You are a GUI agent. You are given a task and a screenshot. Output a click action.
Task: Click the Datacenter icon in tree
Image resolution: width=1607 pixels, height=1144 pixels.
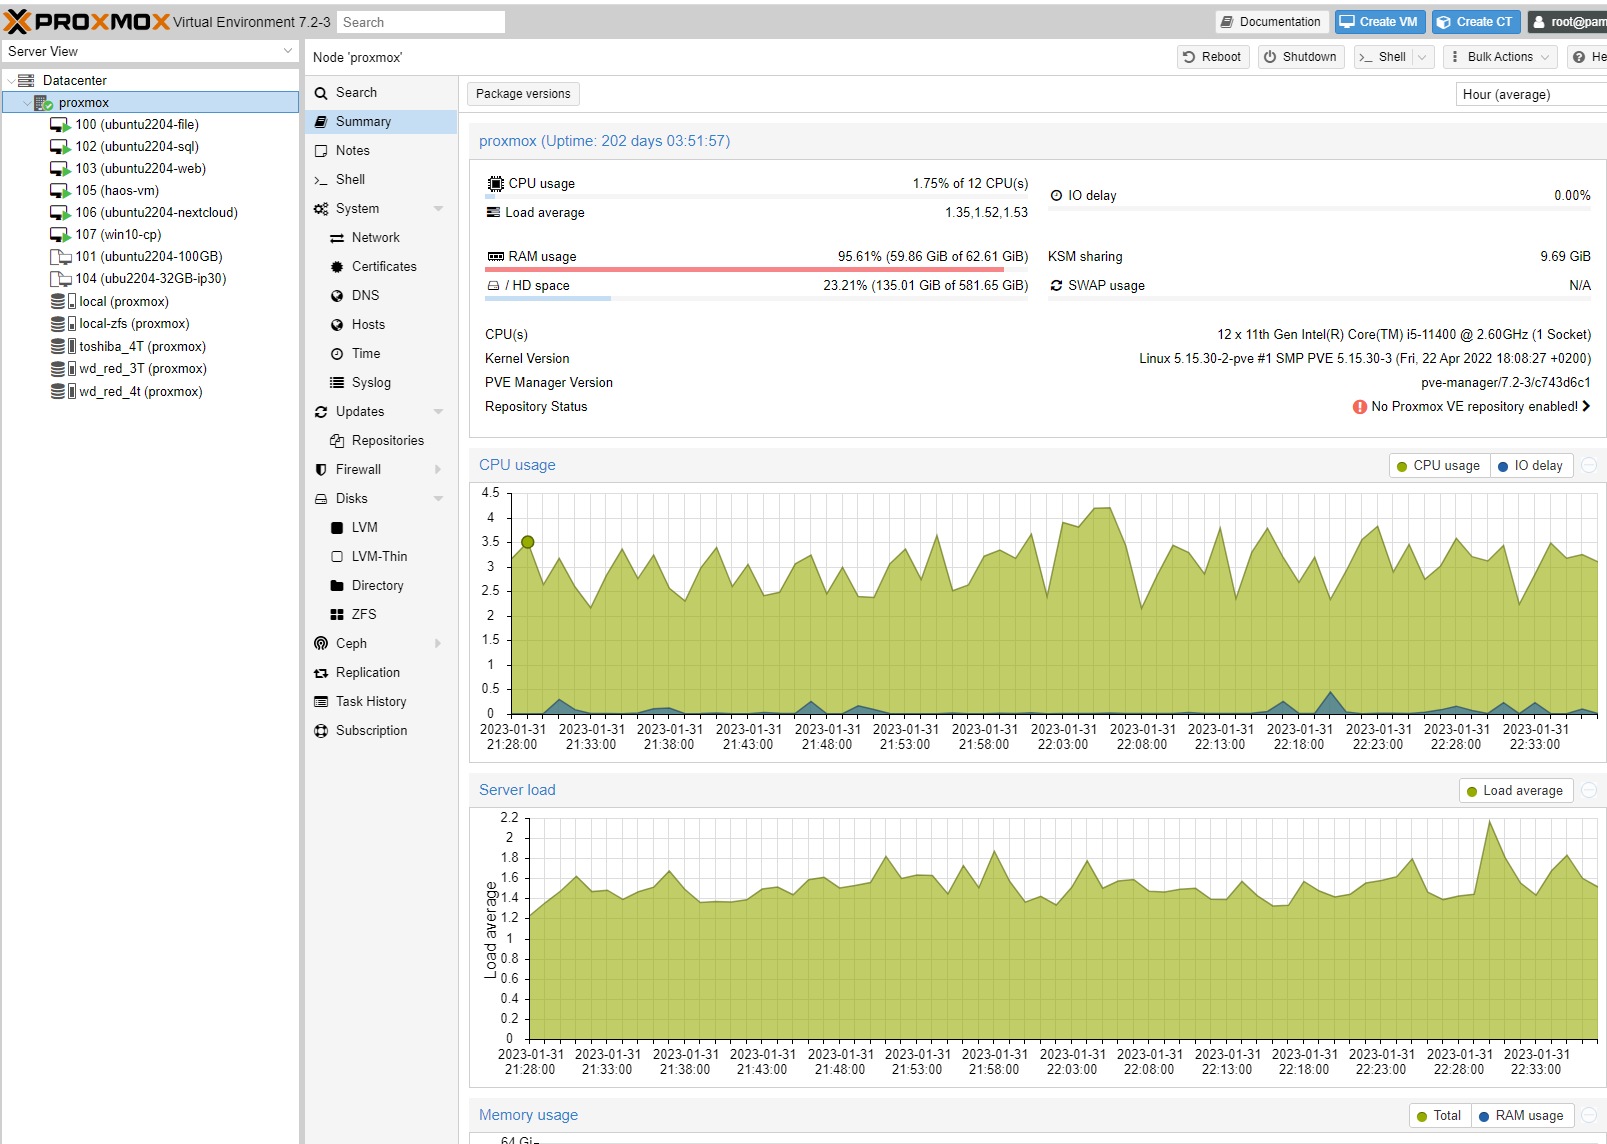click(26, 80)
